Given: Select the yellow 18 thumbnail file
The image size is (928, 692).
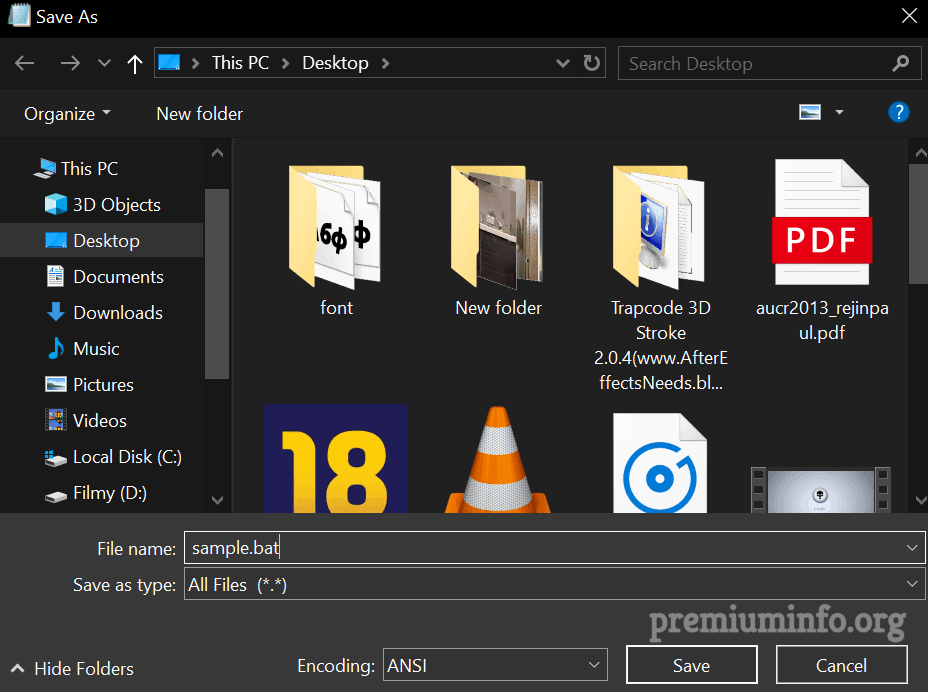Looking at the screenshot, I should click(x=336, y=459).
